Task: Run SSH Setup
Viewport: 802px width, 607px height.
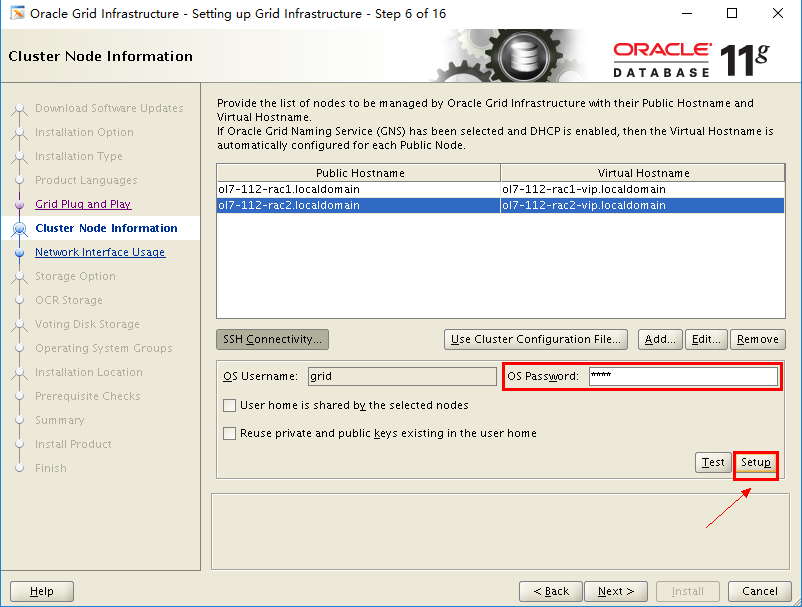Action: [x=756, y=462]
